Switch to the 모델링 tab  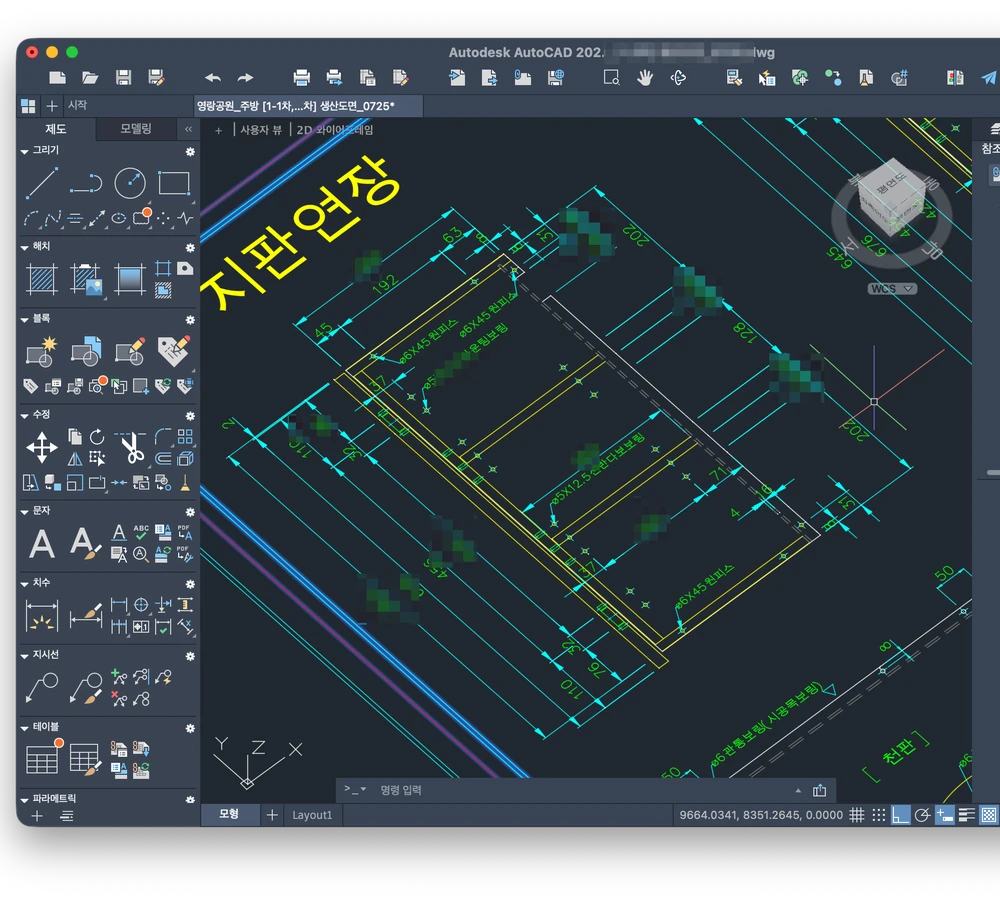tap(136, 129)
